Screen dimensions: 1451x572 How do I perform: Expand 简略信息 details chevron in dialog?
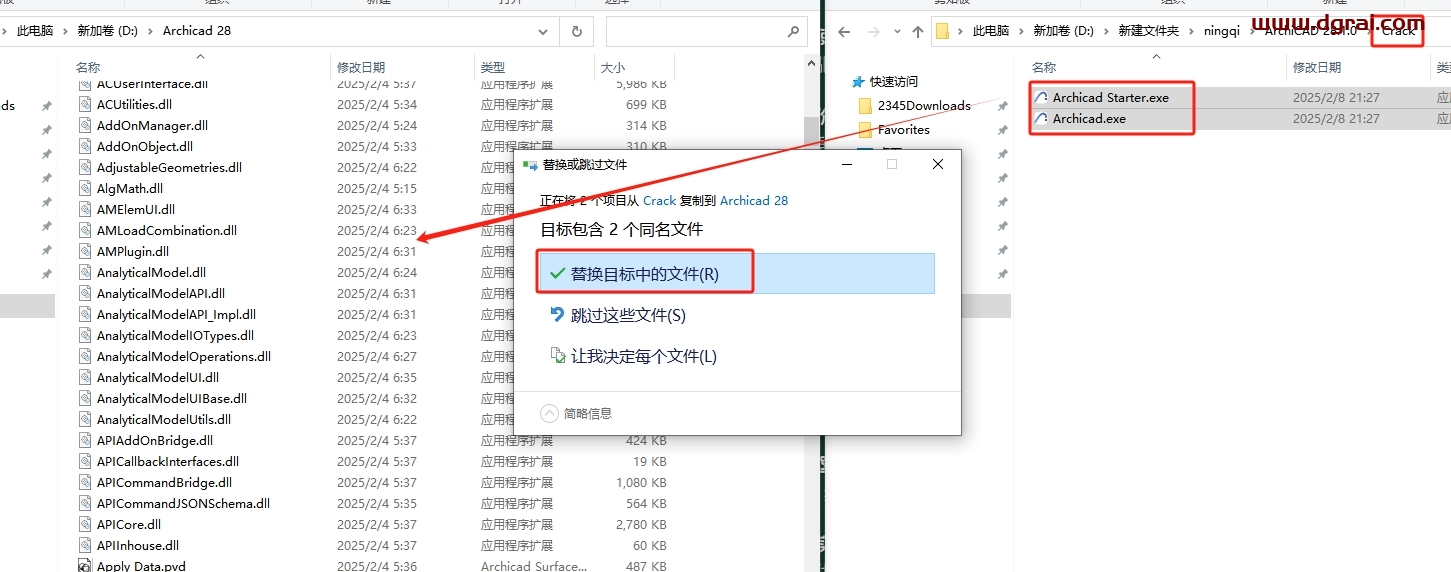549,413
